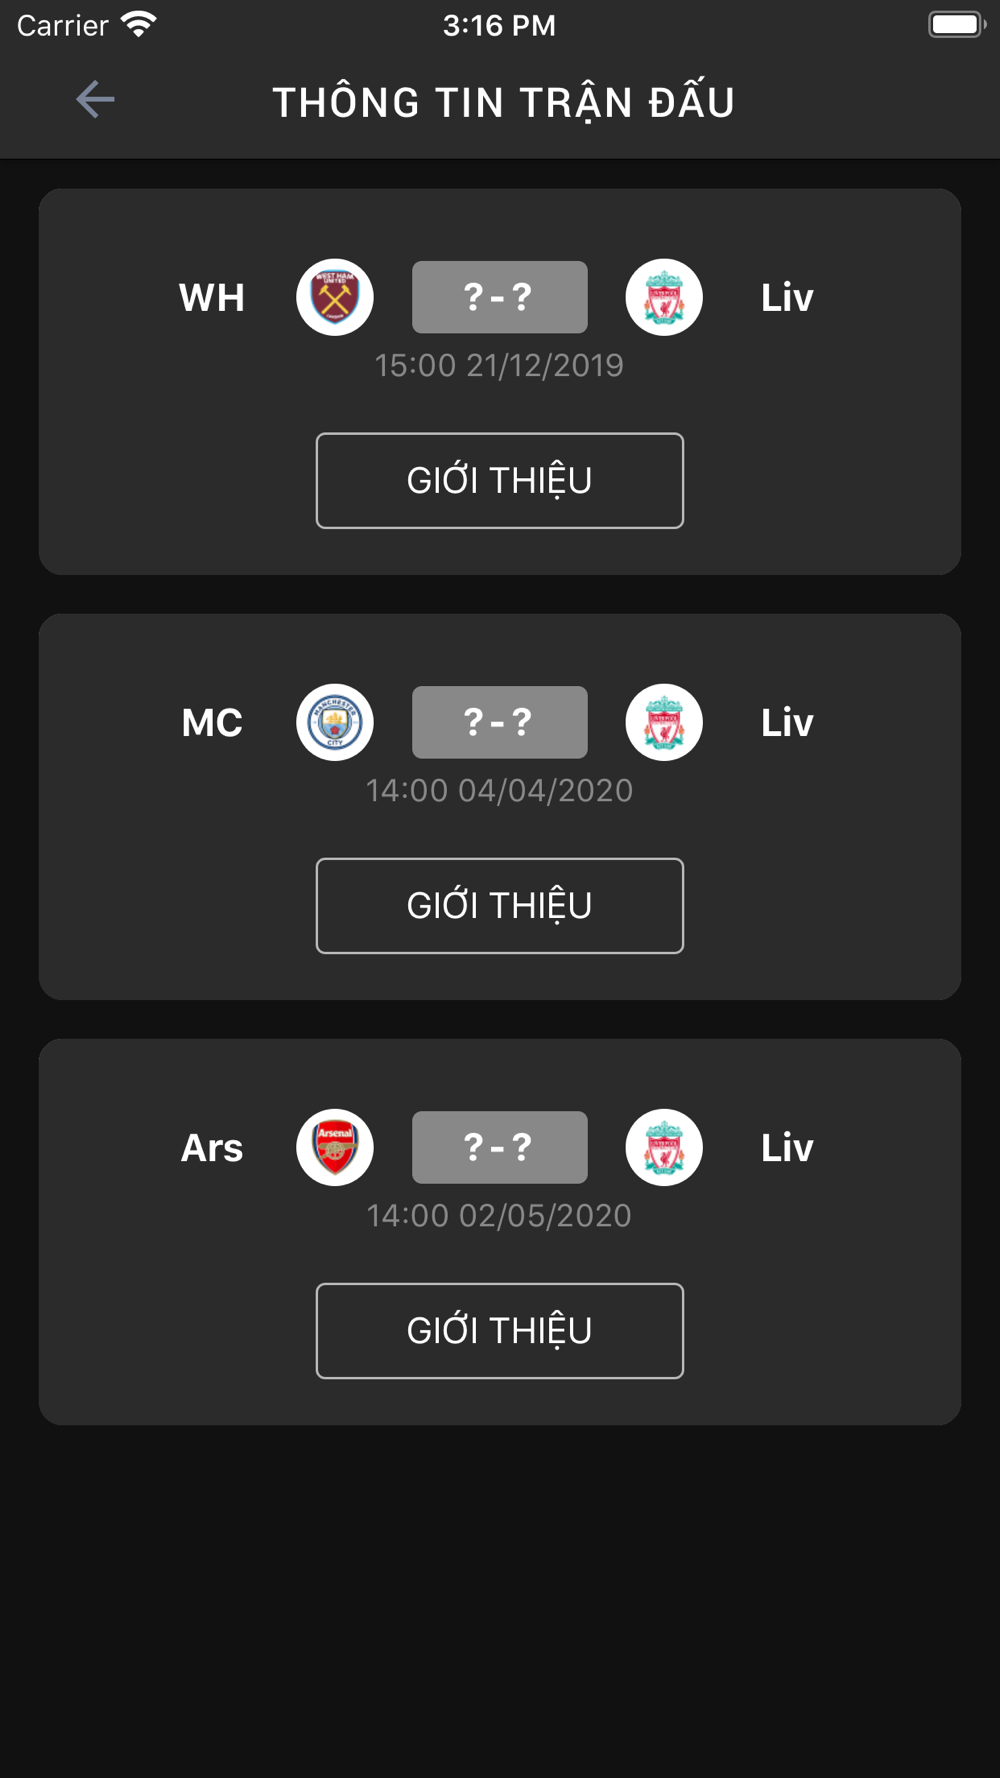Tap Liverpool crest in MC match
The height and width of the screenshot is (1778, 1000).
[664, 722]
